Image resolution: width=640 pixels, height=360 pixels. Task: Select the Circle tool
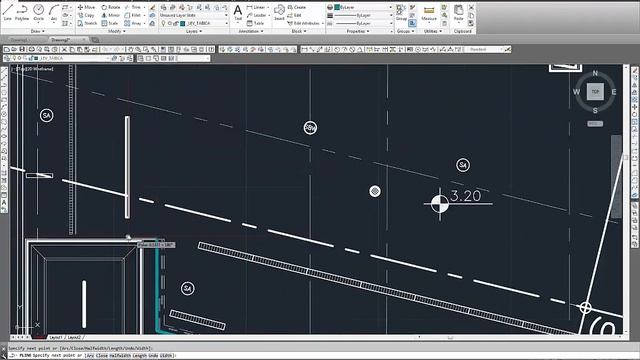click(38, 12)
